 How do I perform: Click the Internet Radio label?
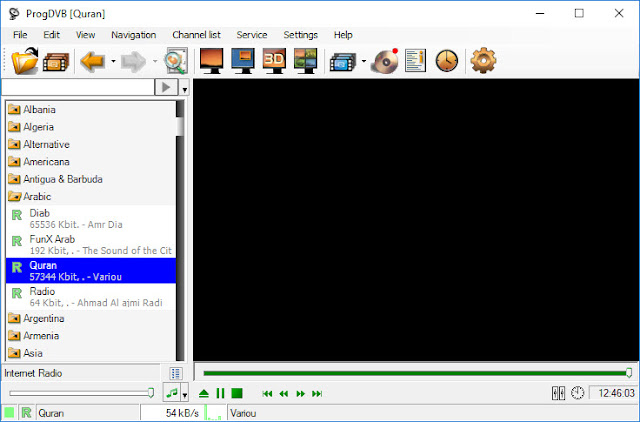33,373
